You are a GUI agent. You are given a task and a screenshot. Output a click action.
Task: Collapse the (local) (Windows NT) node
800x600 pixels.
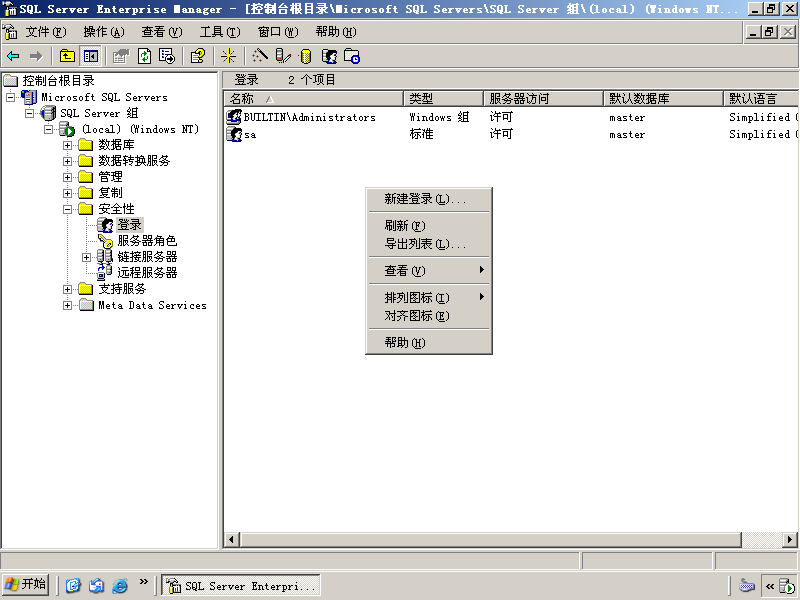48,129
